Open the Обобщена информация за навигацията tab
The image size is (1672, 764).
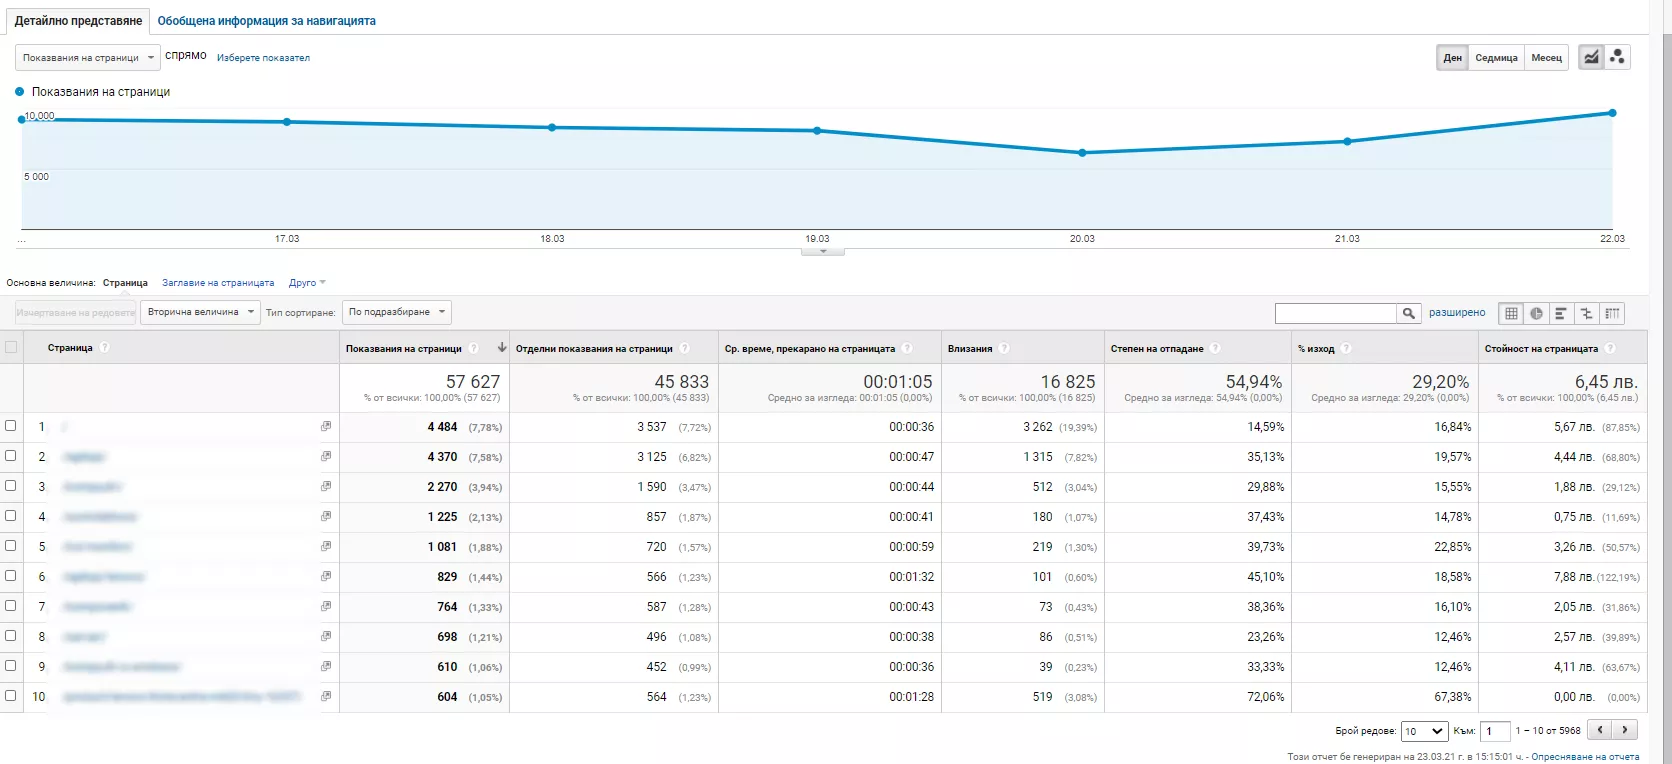(266, 20)
